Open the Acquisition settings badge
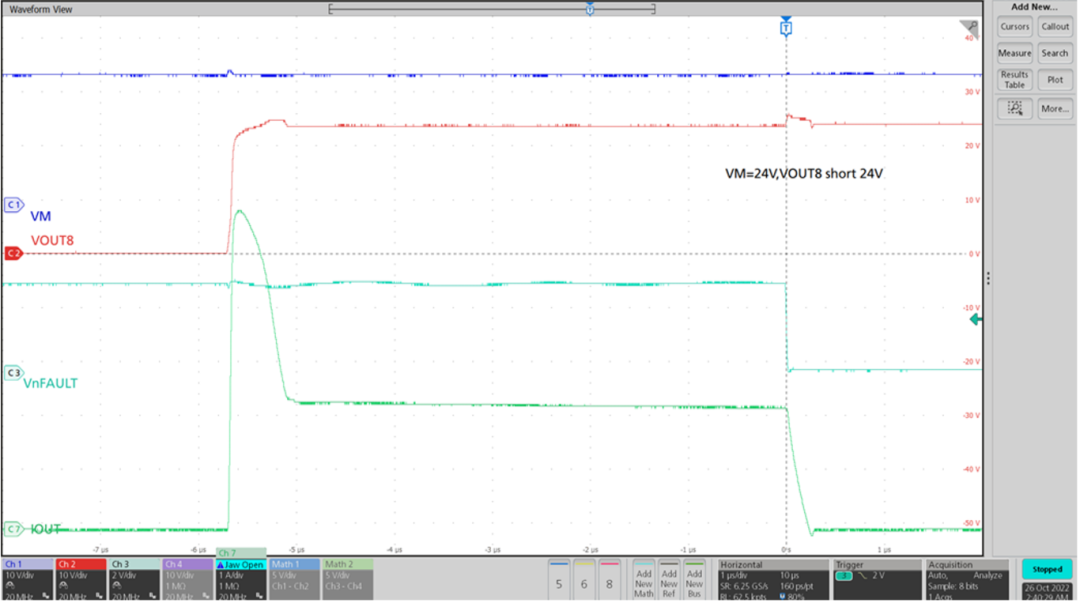1080x603 pixels. point(967,580)
